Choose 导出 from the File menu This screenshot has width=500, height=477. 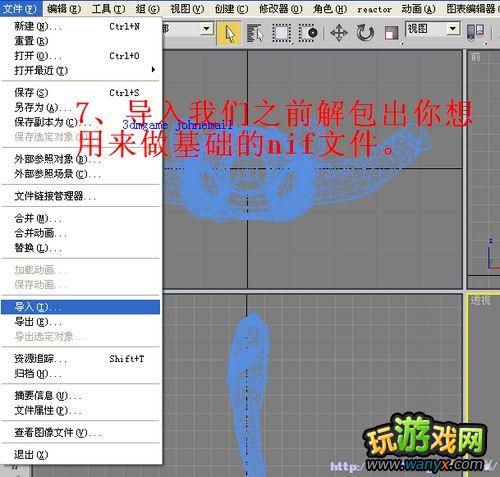[x=81, y=322]
